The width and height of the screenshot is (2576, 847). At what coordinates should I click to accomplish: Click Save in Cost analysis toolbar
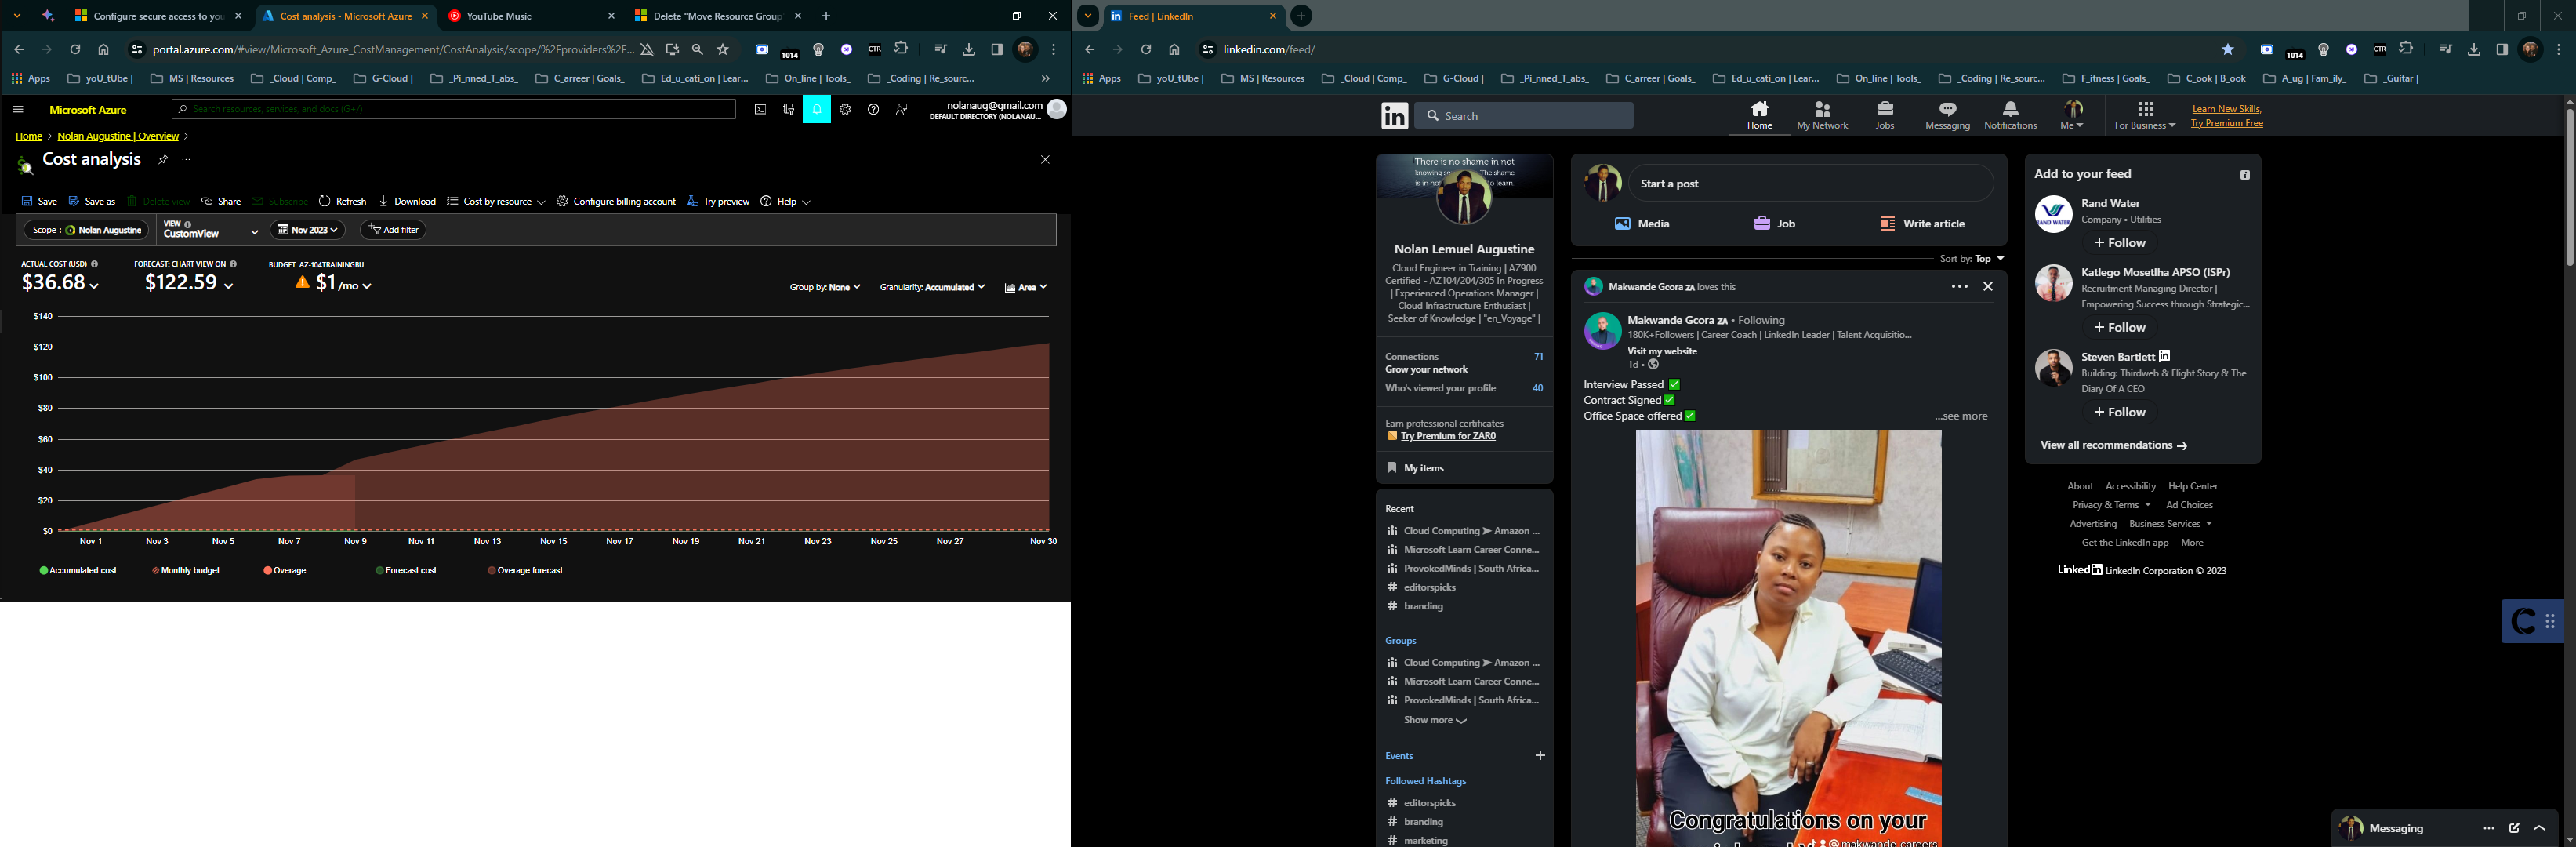39,201
